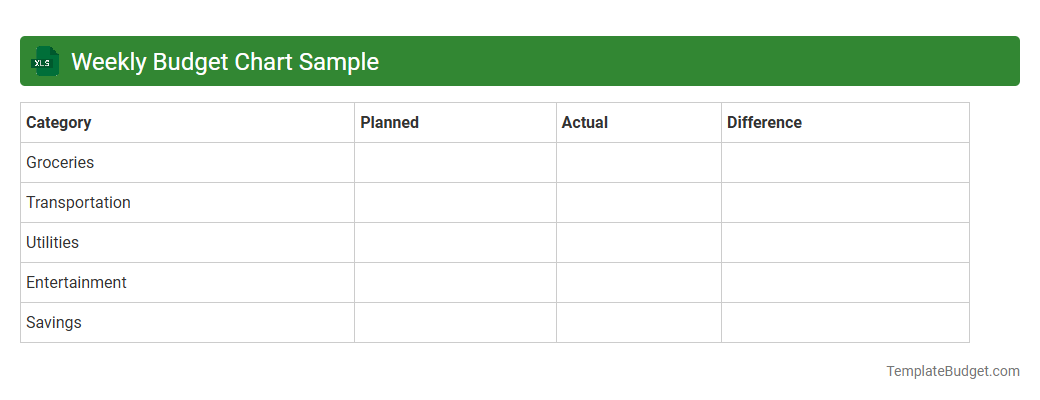Click the Weekly Budget Chart Sample title
This screenshot has width=1040, height=400.
(x=225, y=62)
